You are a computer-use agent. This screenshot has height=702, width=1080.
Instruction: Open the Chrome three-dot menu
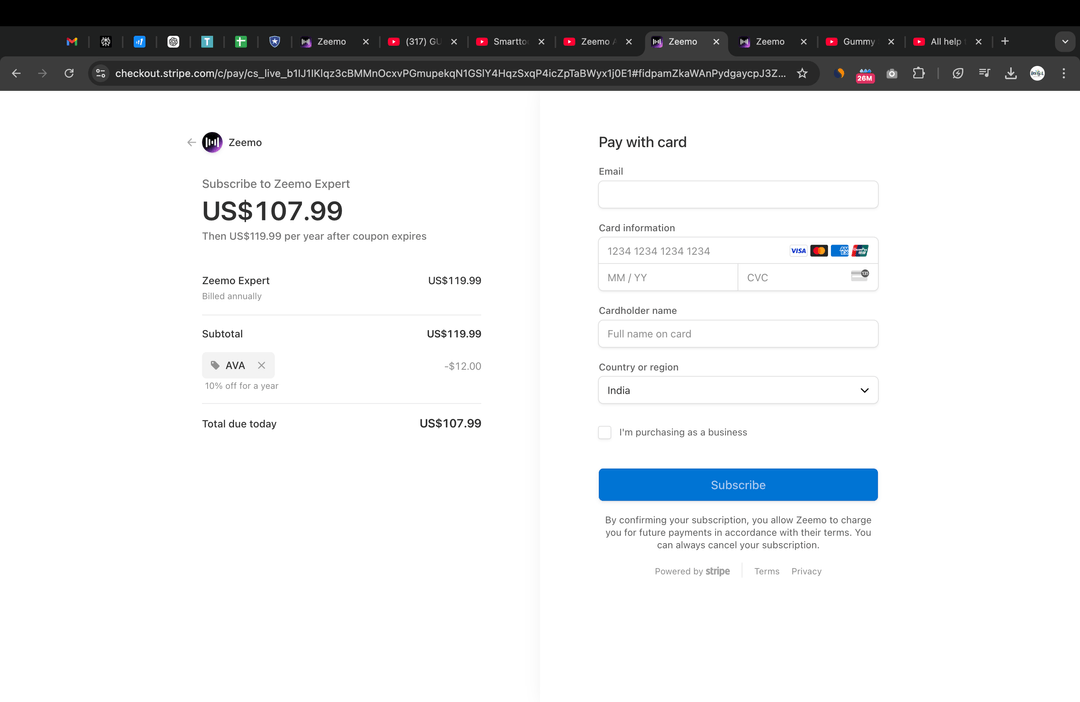1063,73
